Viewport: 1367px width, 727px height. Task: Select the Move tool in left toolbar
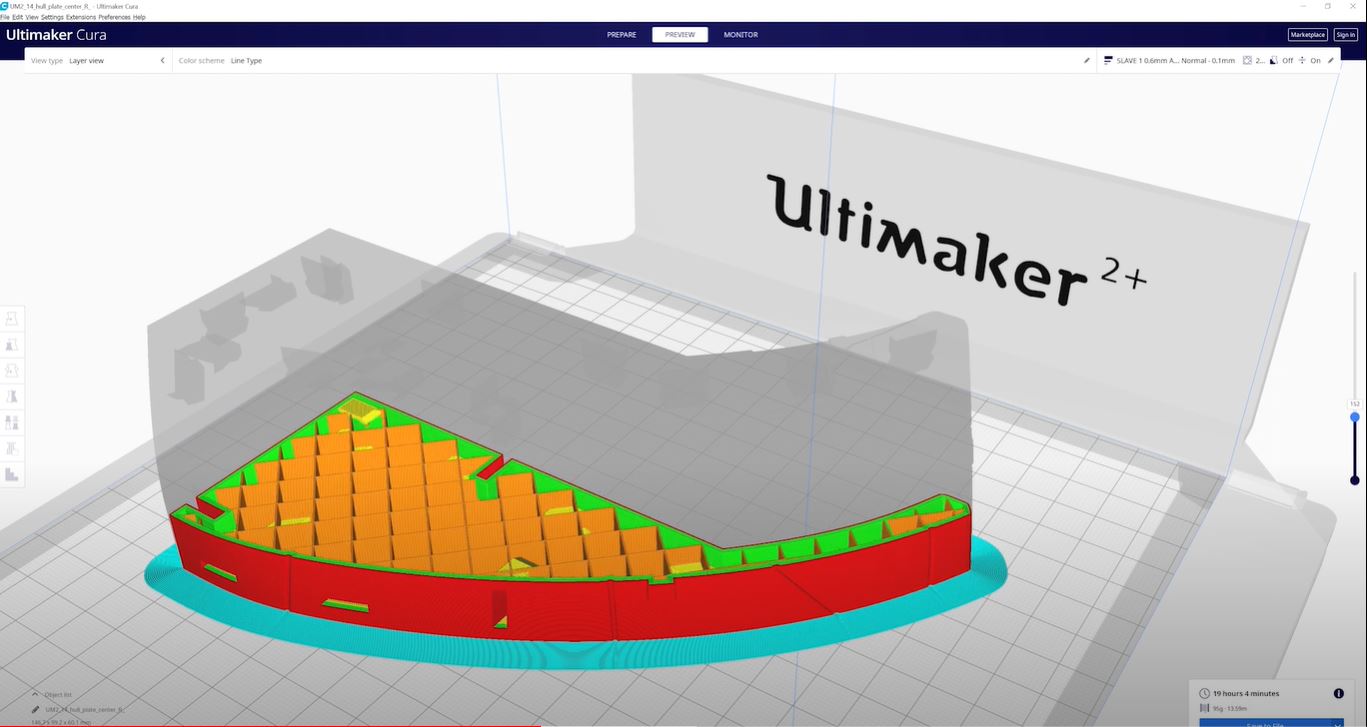pos(12,319)
